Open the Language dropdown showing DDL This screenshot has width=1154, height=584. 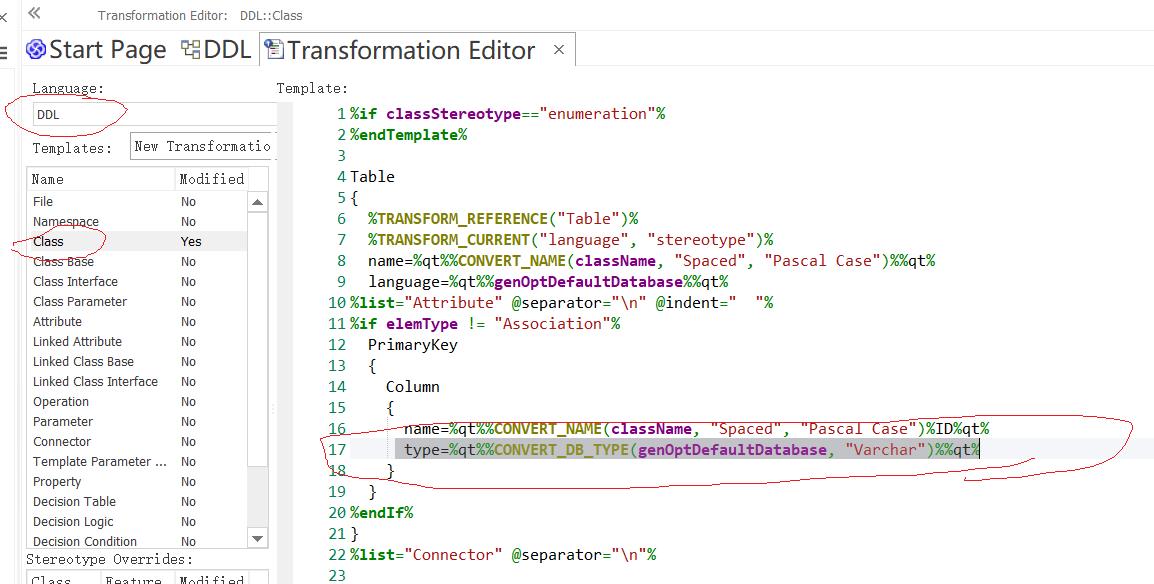[x=155, y=115]
